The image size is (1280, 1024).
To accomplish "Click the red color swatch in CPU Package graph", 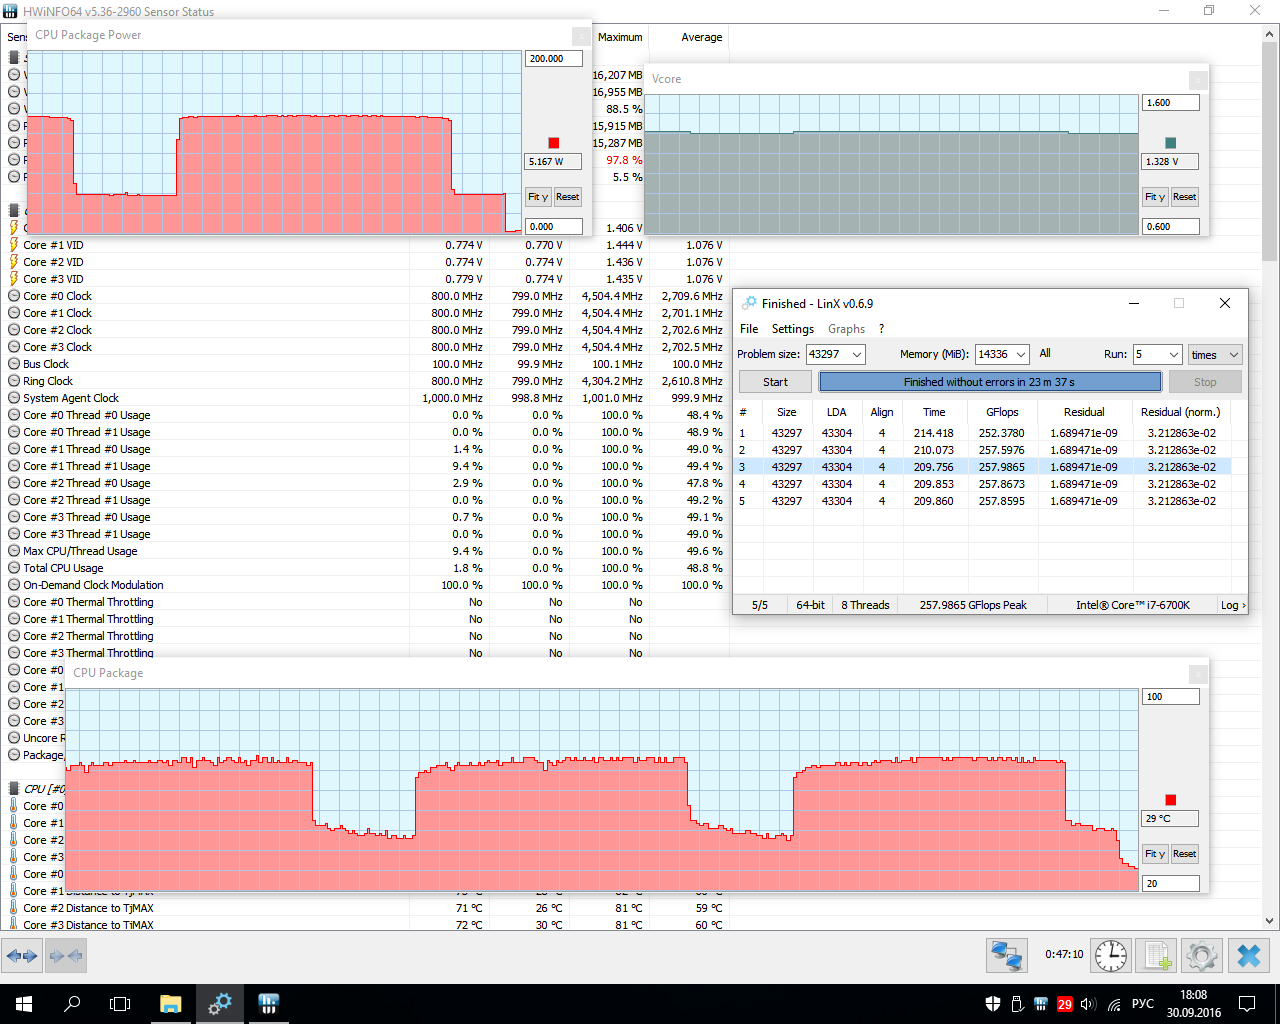I will (1171, 800).
